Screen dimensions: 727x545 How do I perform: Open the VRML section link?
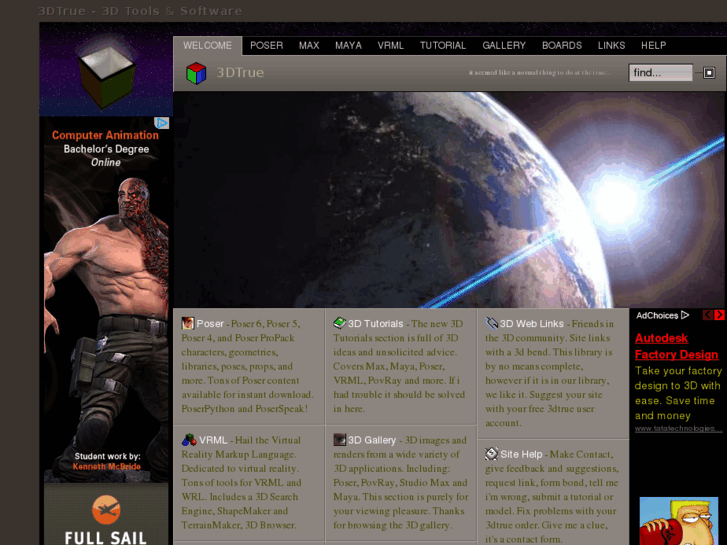click(213, 440)
